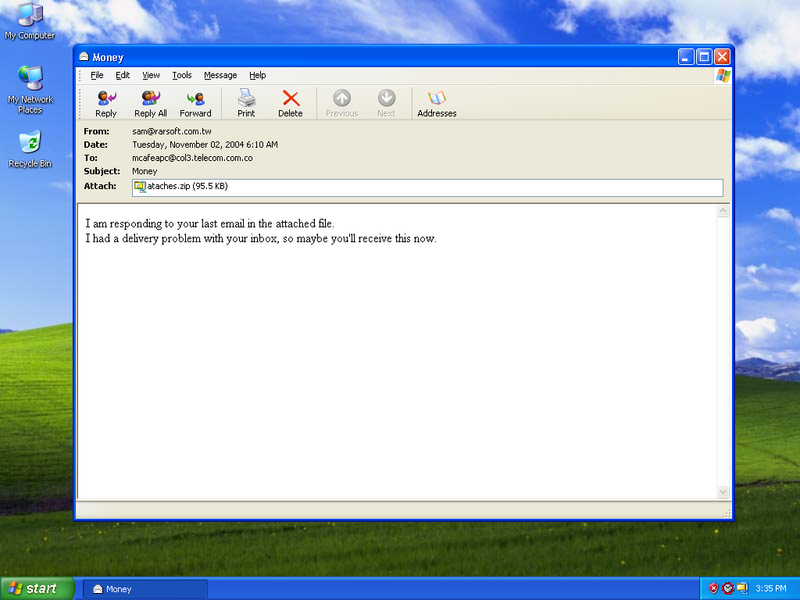
Task: Open the Message menu
Action: [220, 76]
